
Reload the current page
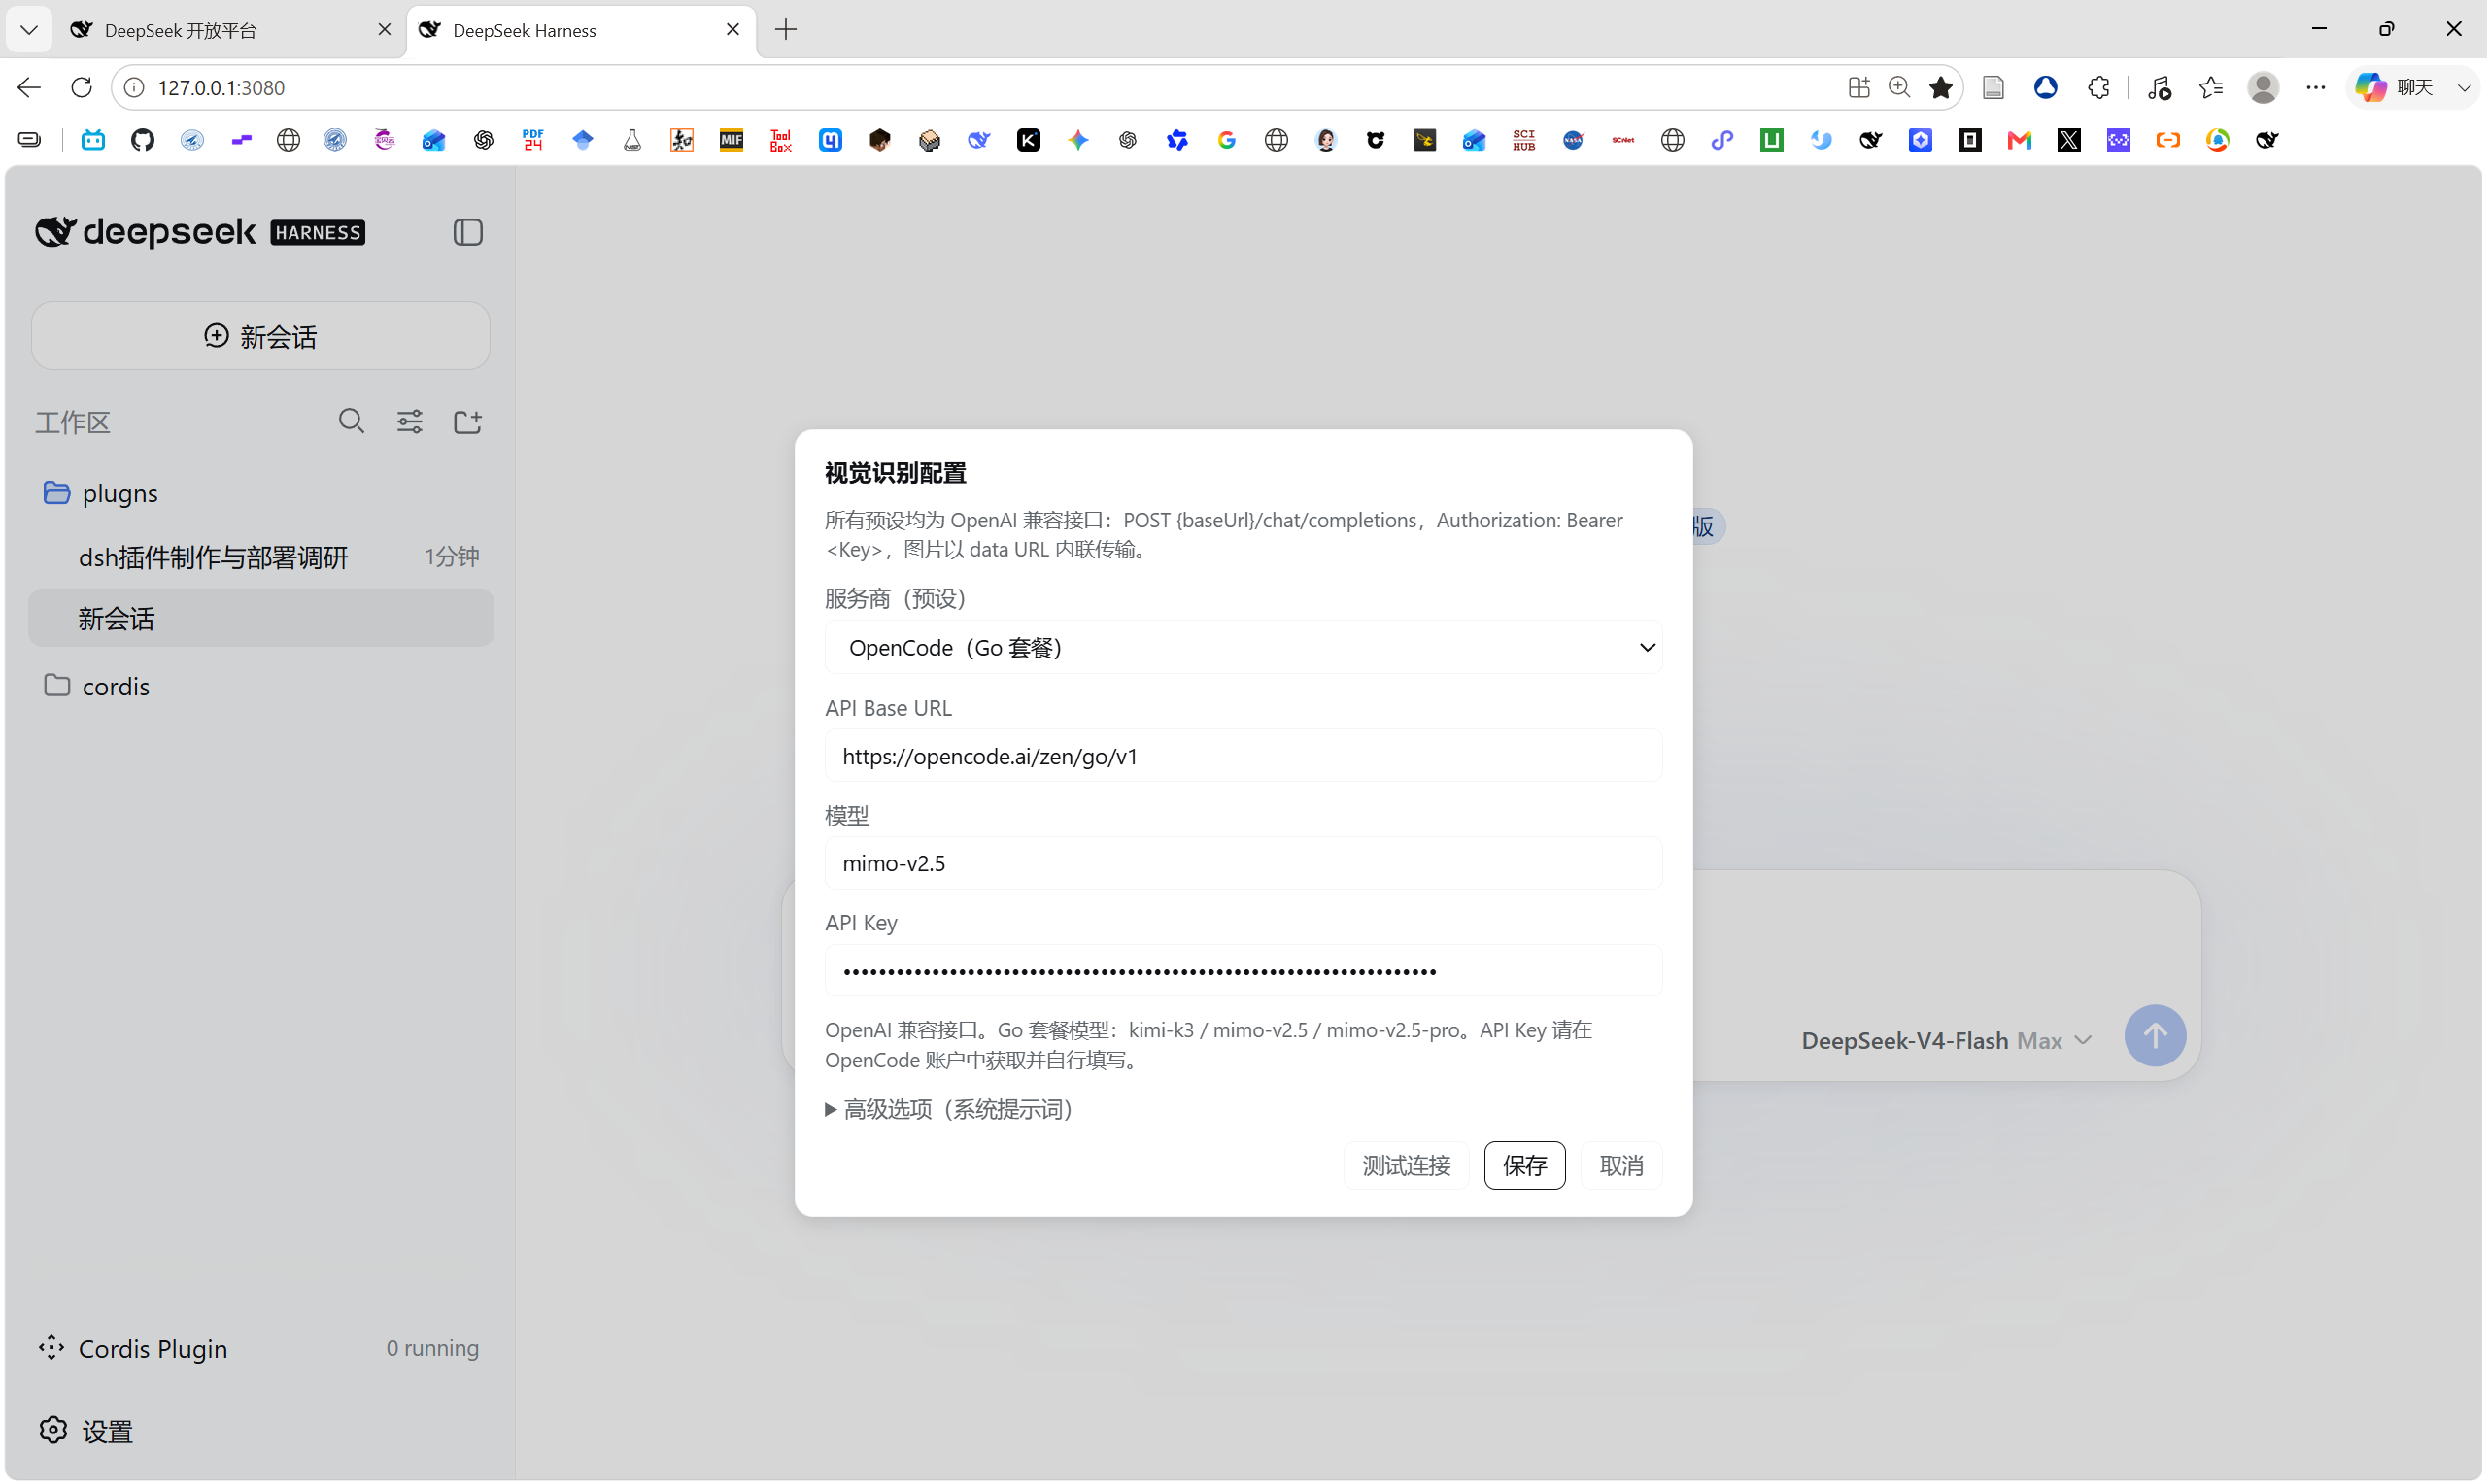pyautogui.click(x=82, y=88)
